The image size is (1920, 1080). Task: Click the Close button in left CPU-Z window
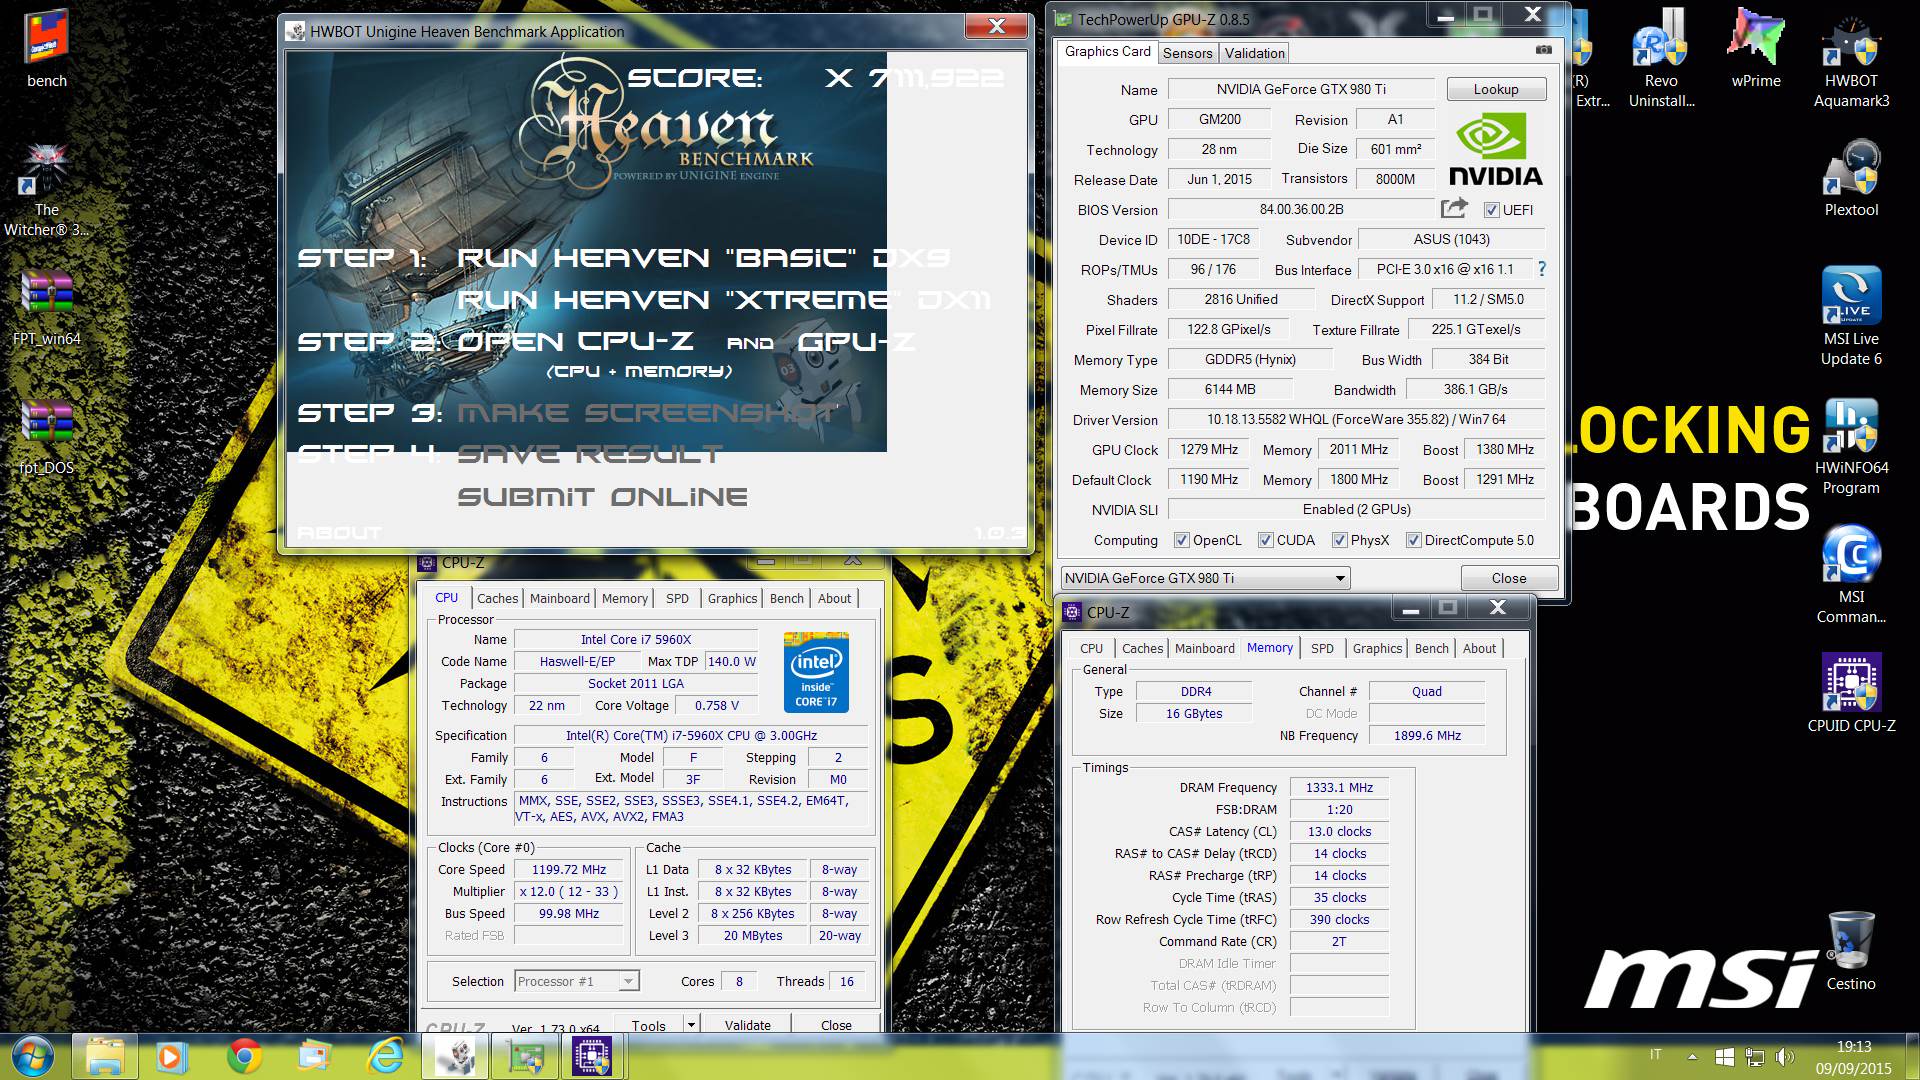pyautogui.click(x=836, y=1025)
